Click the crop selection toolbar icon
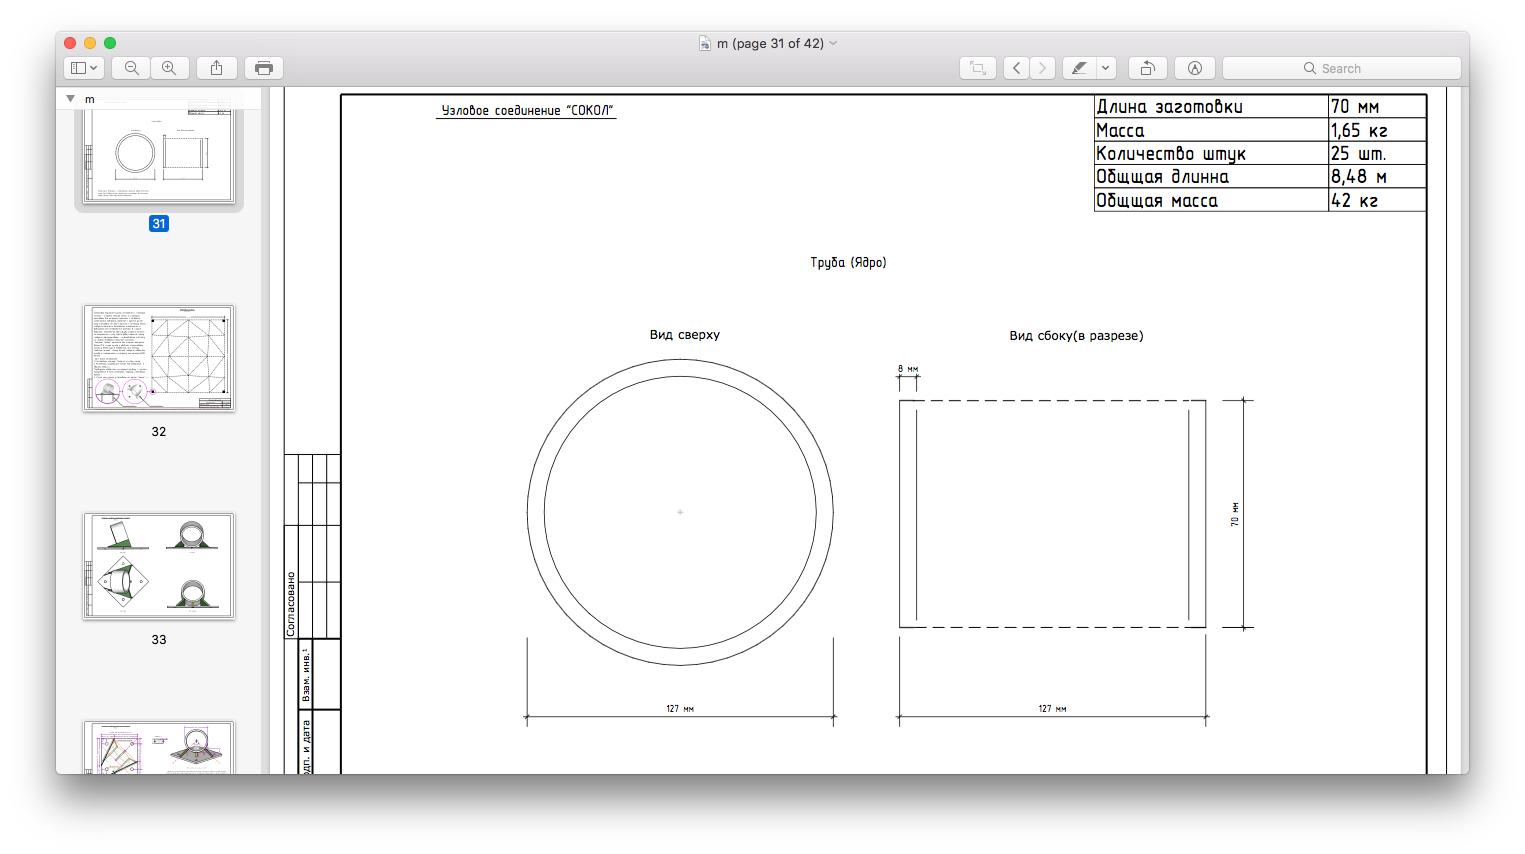The image size is (1525, 854). (977, 68)
